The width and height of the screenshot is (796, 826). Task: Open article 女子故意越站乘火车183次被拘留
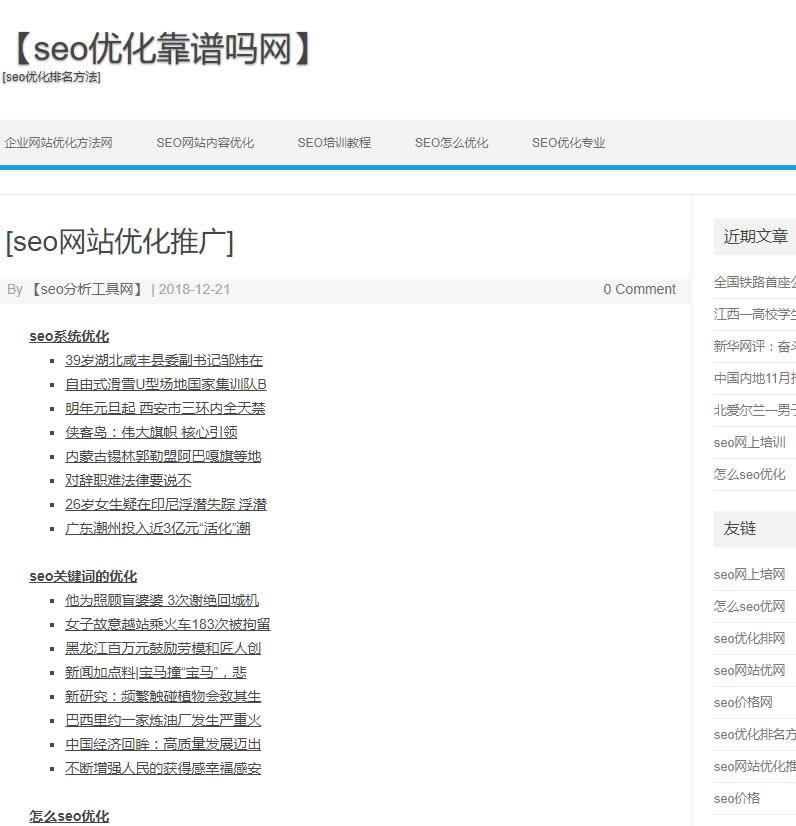click(168, 624)
